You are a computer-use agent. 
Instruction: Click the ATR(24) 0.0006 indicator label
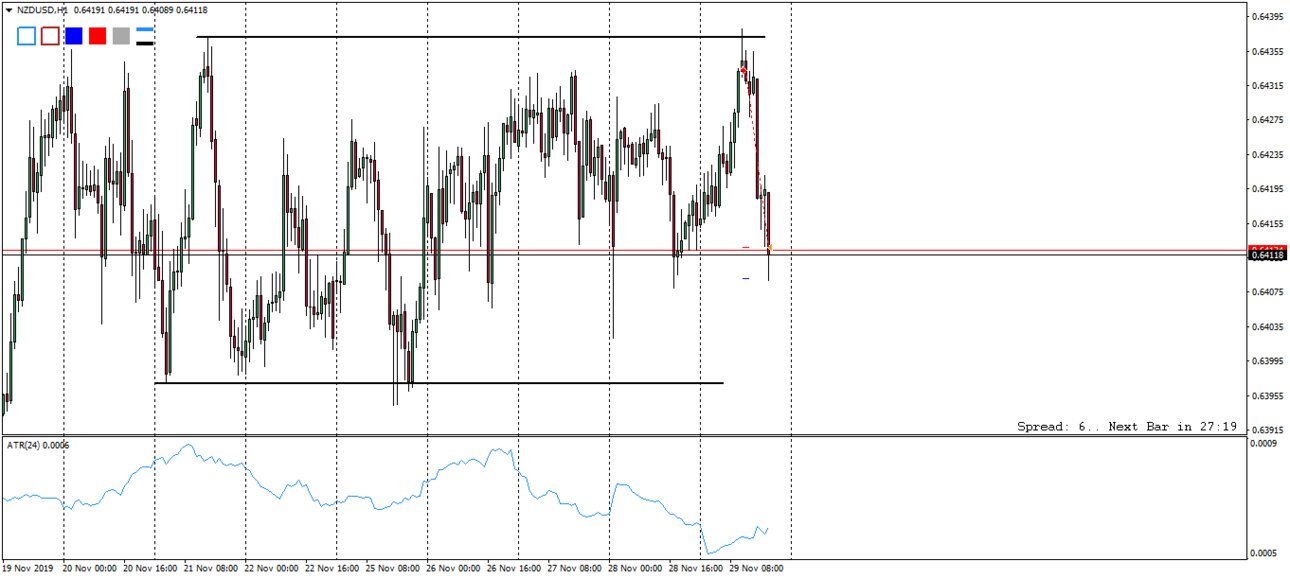click(x=40, y=444)
